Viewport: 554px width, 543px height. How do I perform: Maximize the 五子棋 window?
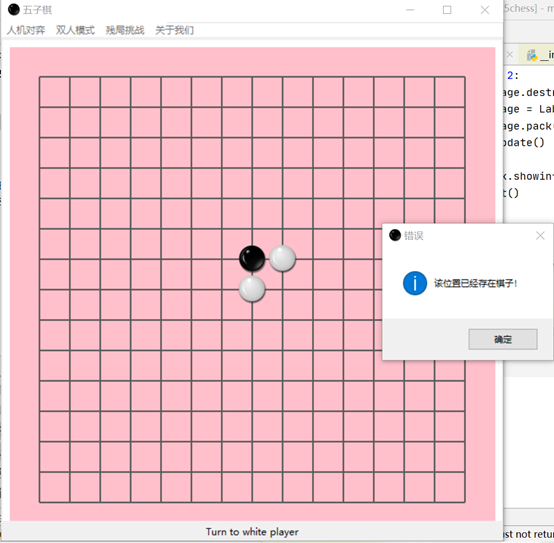click(x=447, y=10)
